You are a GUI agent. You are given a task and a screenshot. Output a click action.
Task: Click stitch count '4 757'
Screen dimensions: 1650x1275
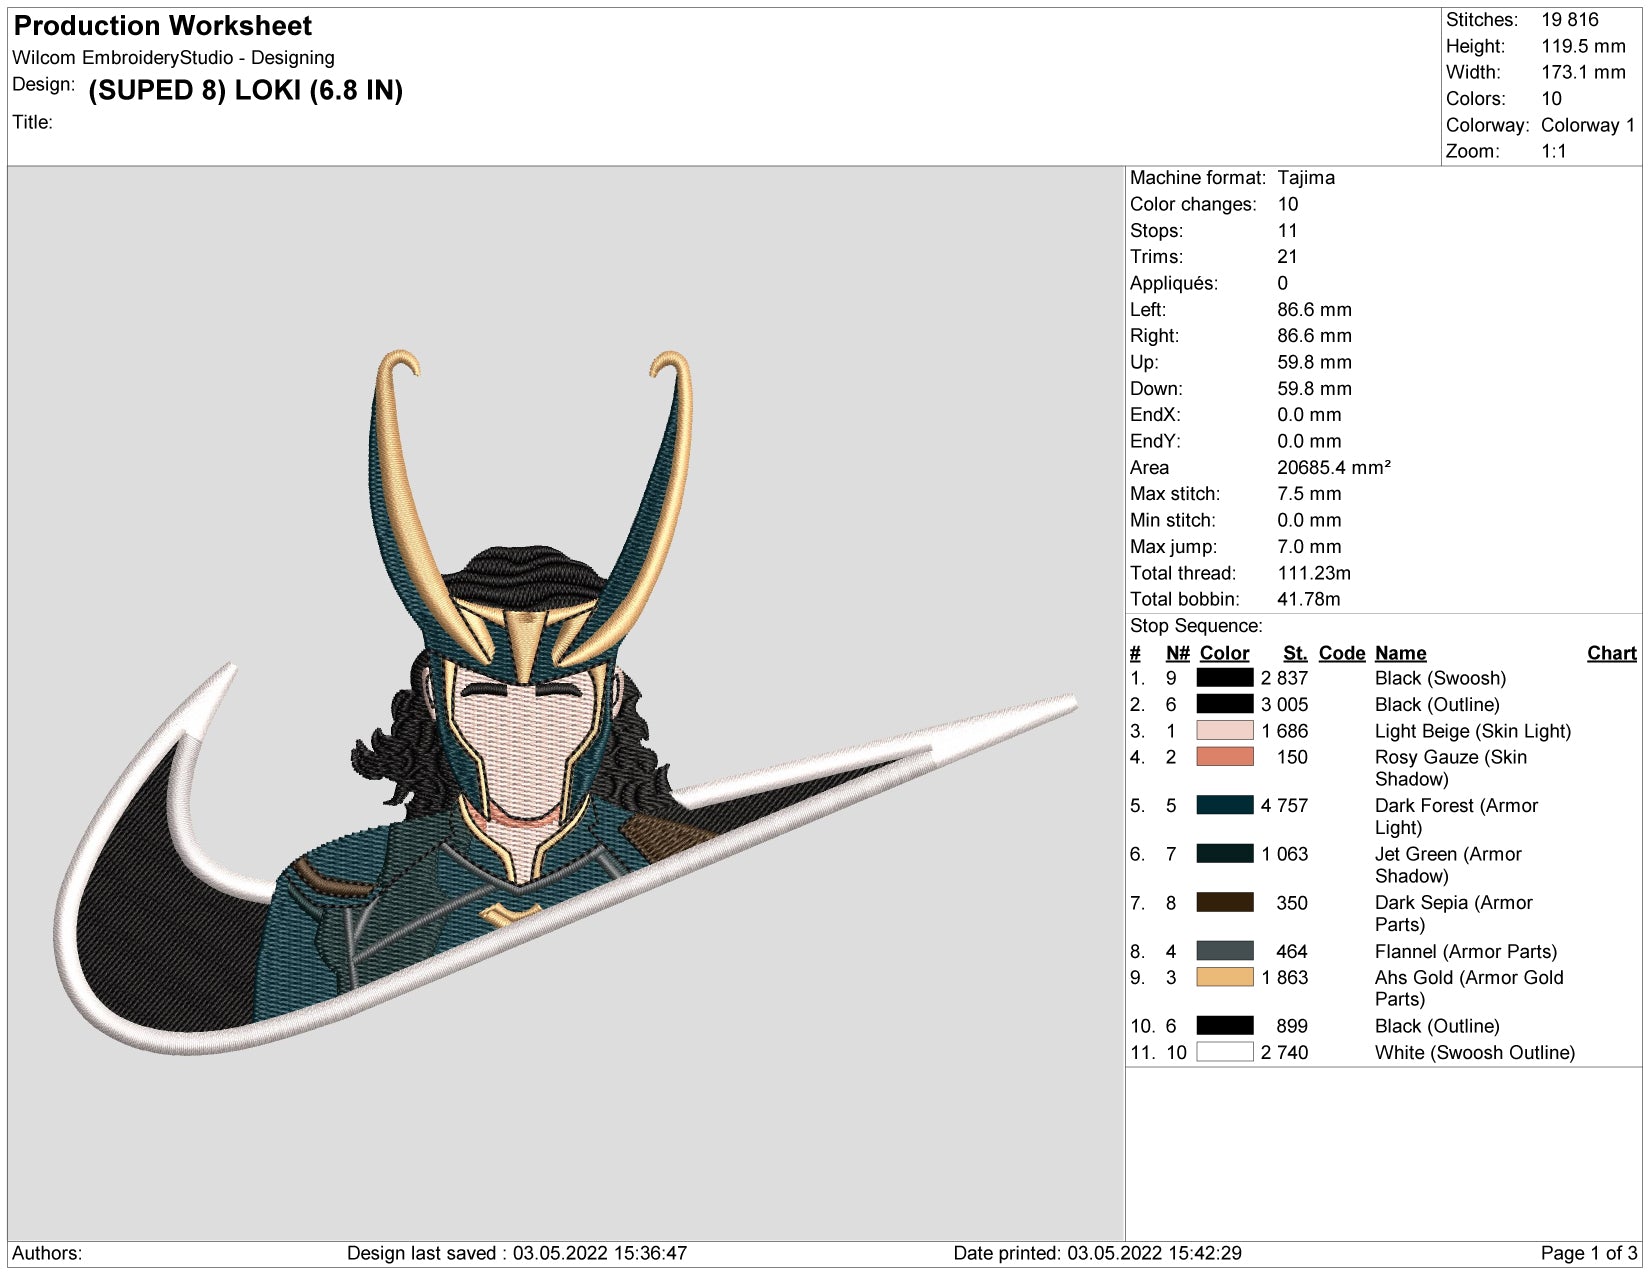click(x=1284, y=805)
